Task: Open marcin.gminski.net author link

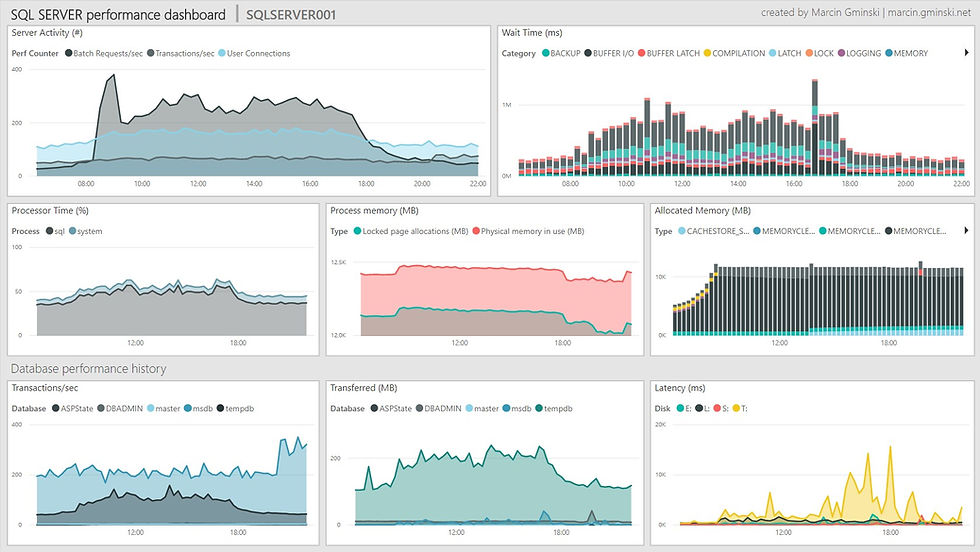Action: [x=929, y=13]
